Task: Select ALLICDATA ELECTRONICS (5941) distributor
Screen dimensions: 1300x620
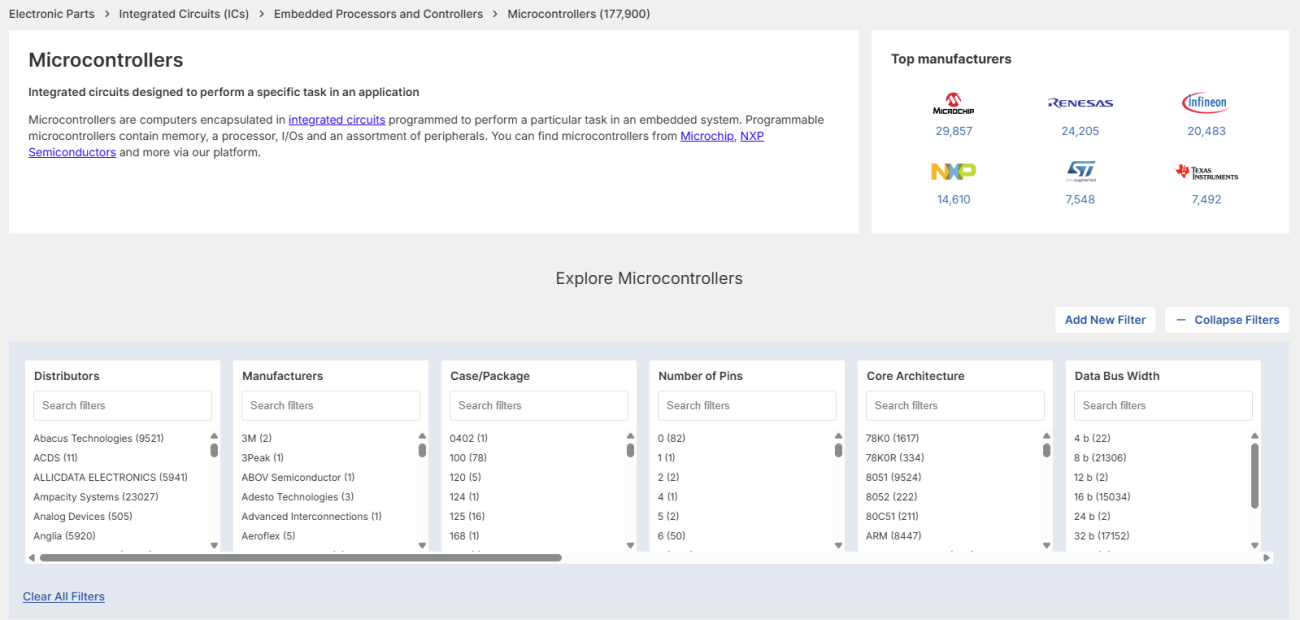Action: [x=110, y=477]
